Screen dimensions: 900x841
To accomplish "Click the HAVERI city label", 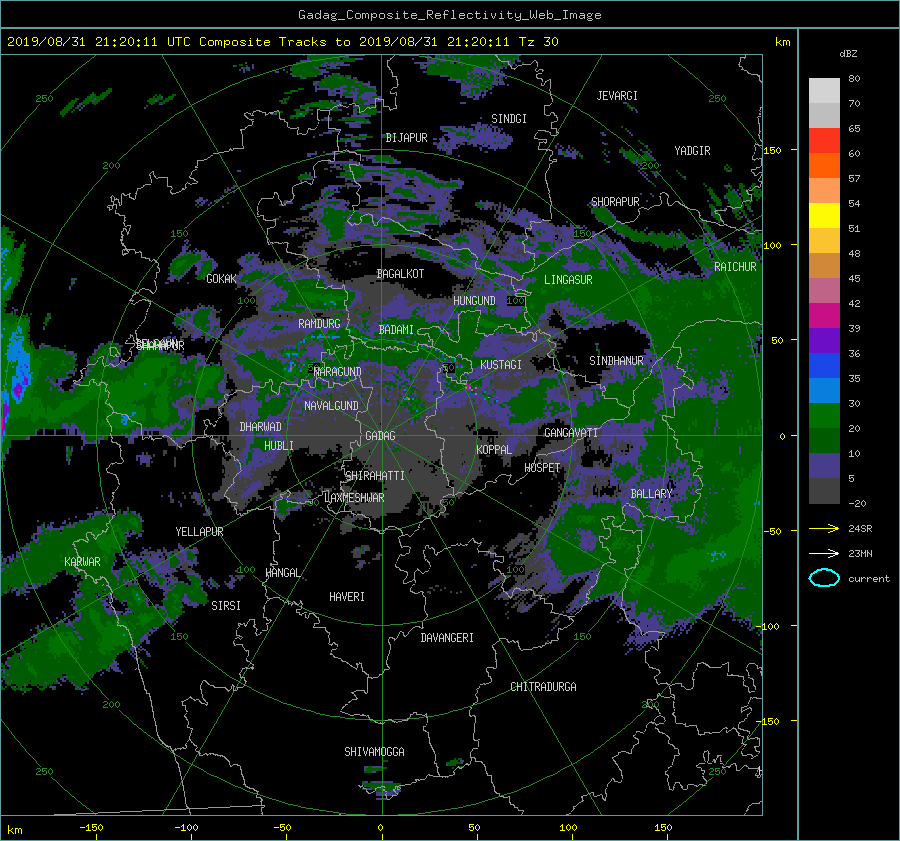I will (x=347, y=597).
